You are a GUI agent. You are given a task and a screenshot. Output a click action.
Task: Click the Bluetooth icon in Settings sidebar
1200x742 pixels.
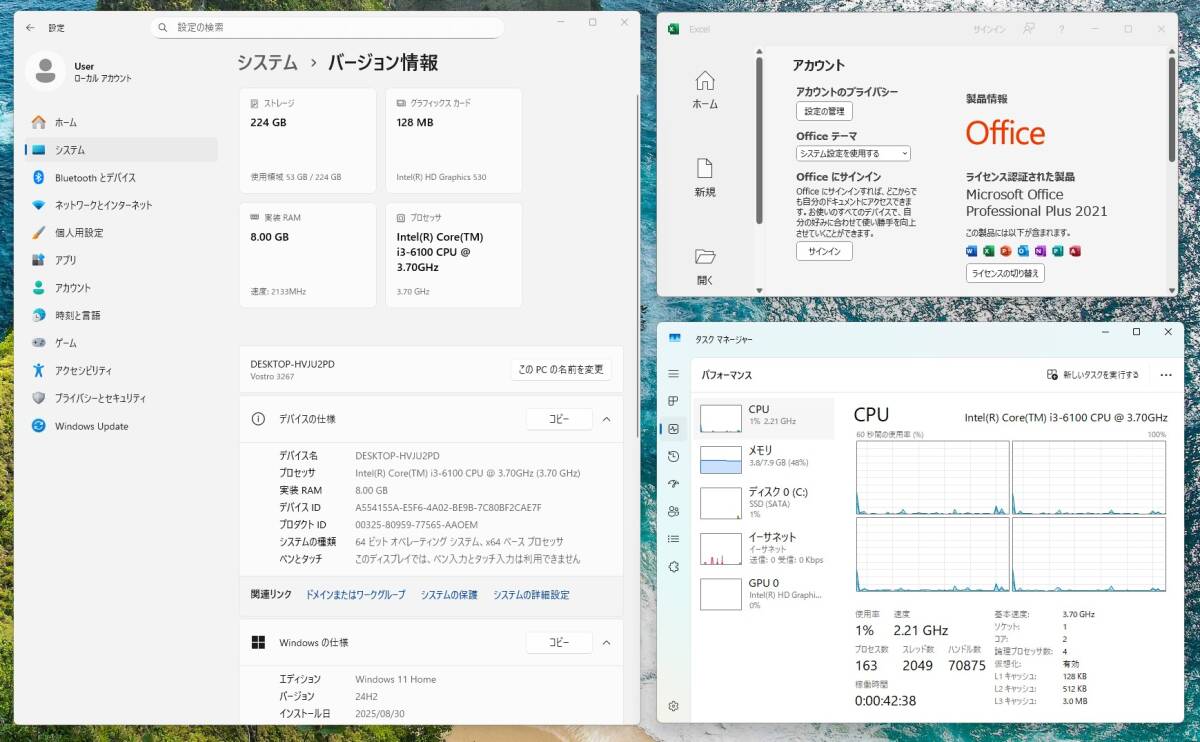(x=38, y=177)
